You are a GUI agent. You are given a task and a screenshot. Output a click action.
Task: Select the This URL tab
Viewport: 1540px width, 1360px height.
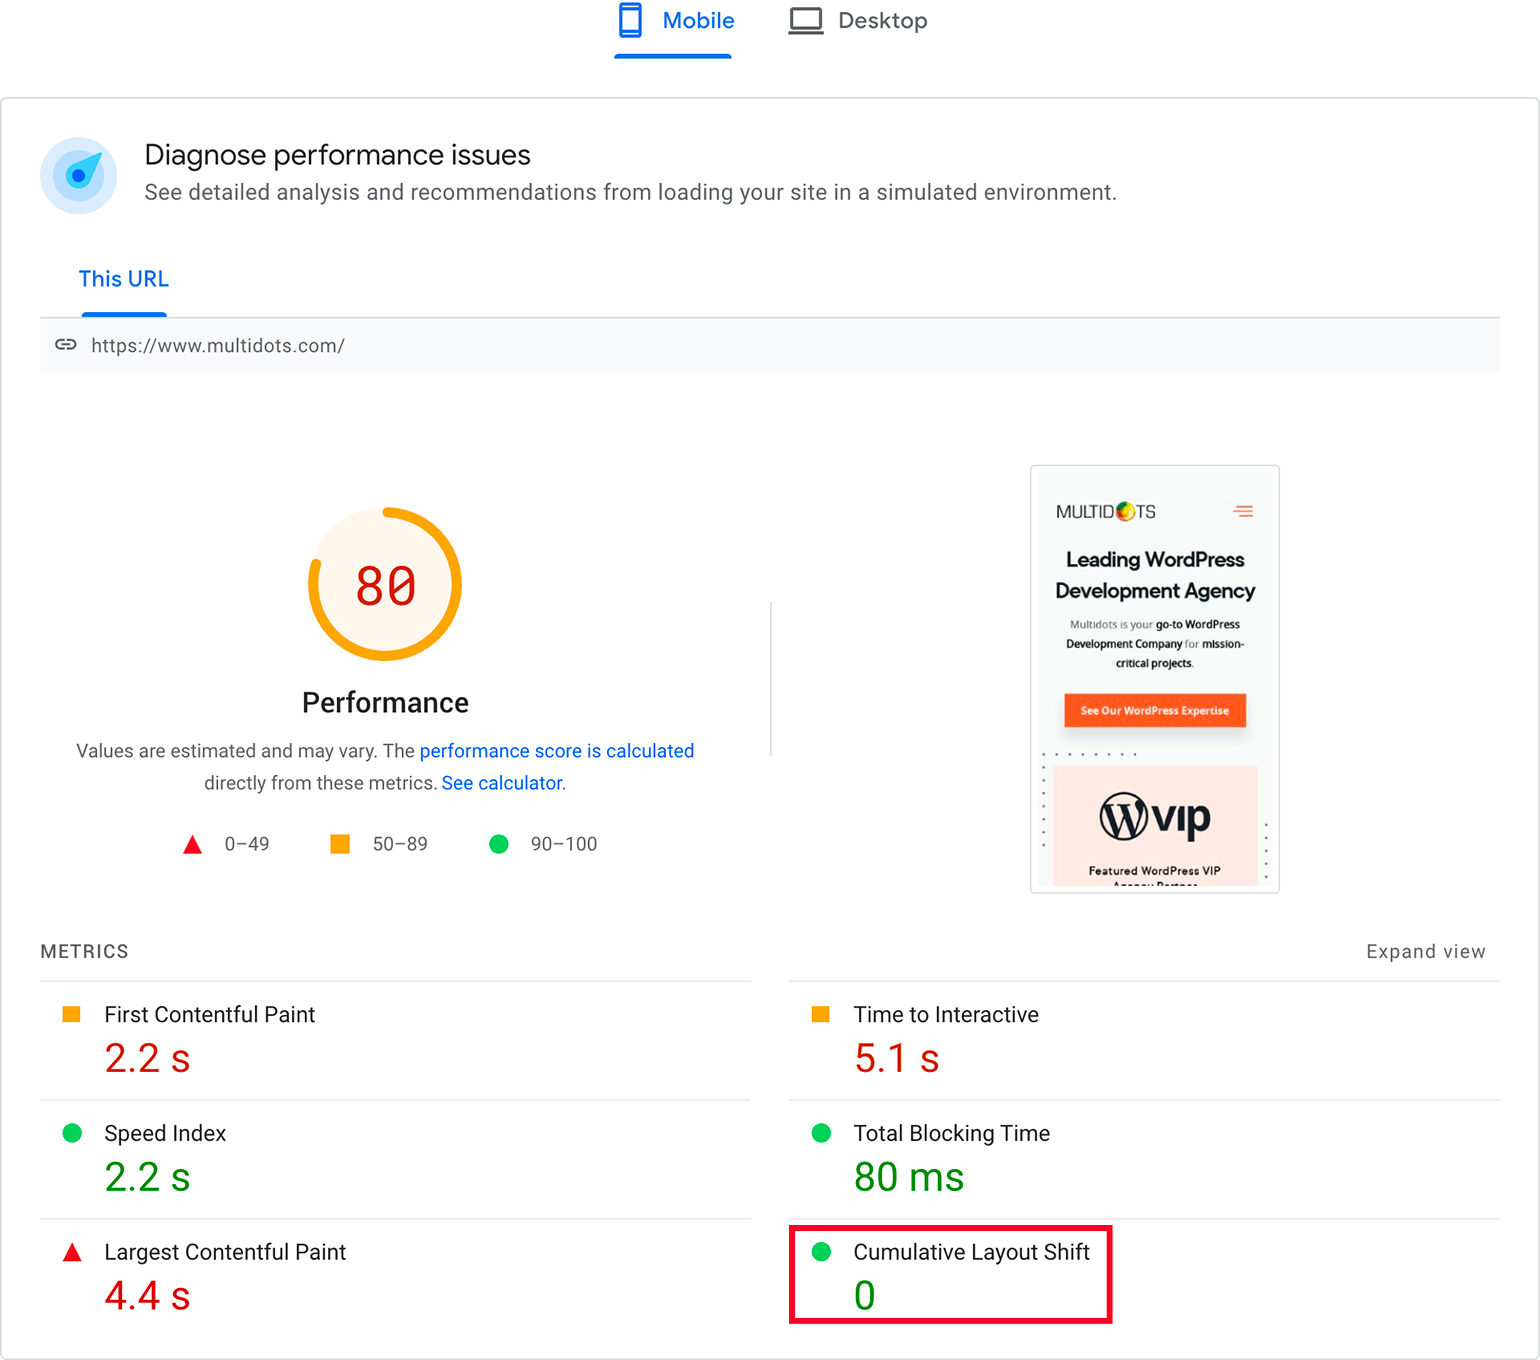[124, 279]
